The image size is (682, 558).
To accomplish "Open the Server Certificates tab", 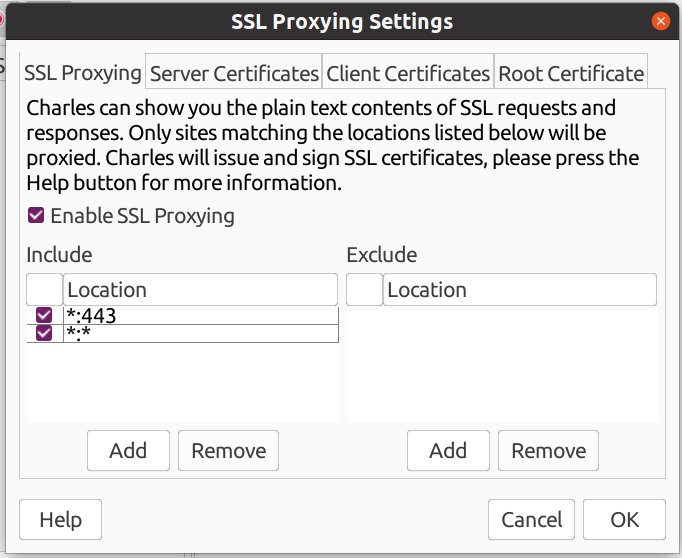I will point(234,73).
